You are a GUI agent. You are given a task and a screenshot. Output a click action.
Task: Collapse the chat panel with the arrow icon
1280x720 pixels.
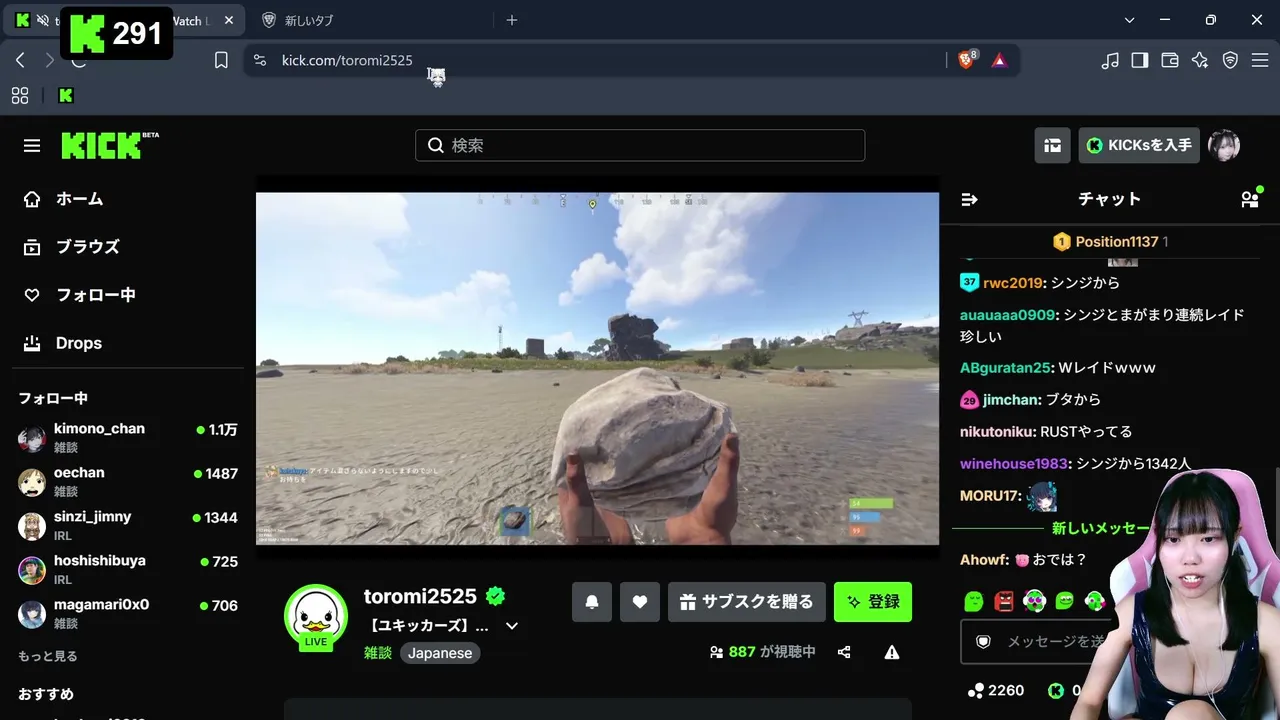(969, 199)
